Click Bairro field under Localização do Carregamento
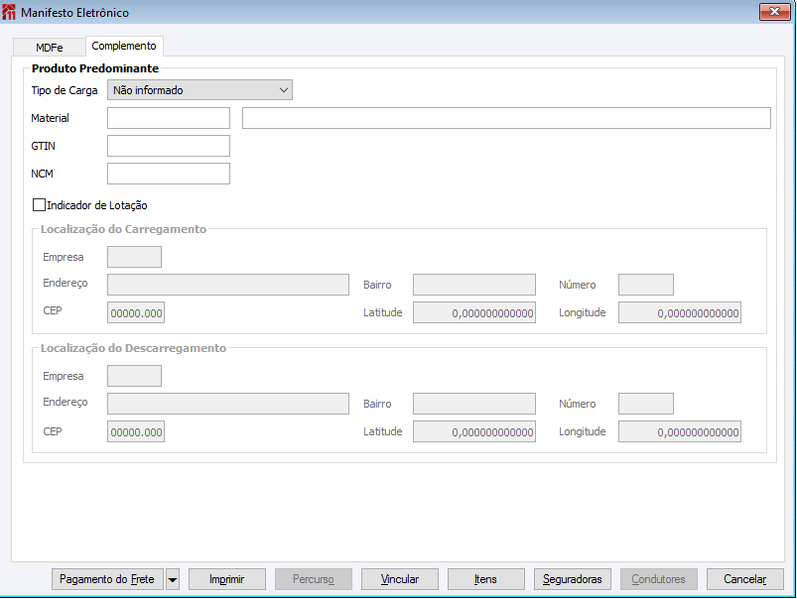Viewport: 797px width, 599px height. 474,285
